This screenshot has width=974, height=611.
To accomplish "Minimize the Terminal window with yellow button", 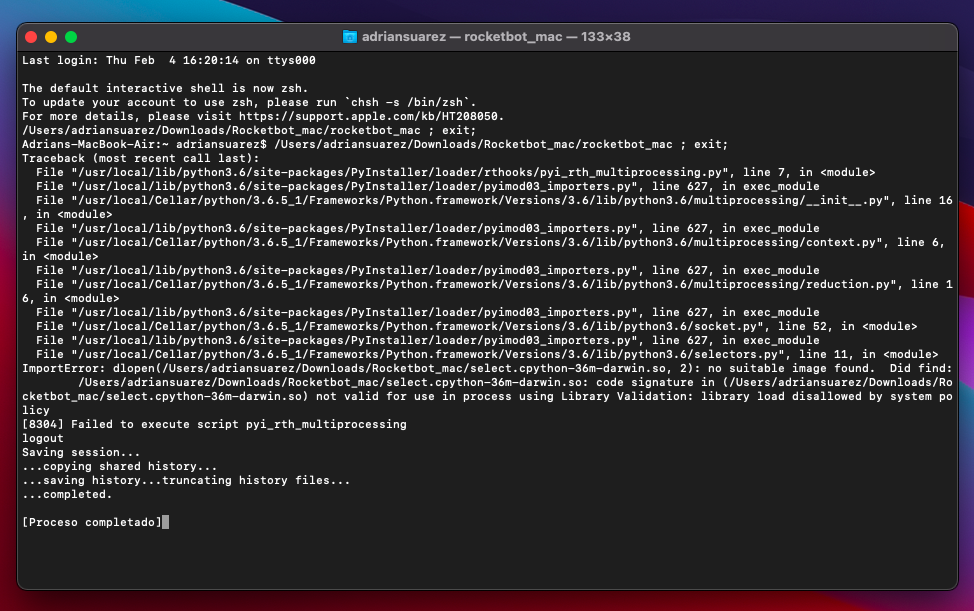I will click(x=51, y=37).
